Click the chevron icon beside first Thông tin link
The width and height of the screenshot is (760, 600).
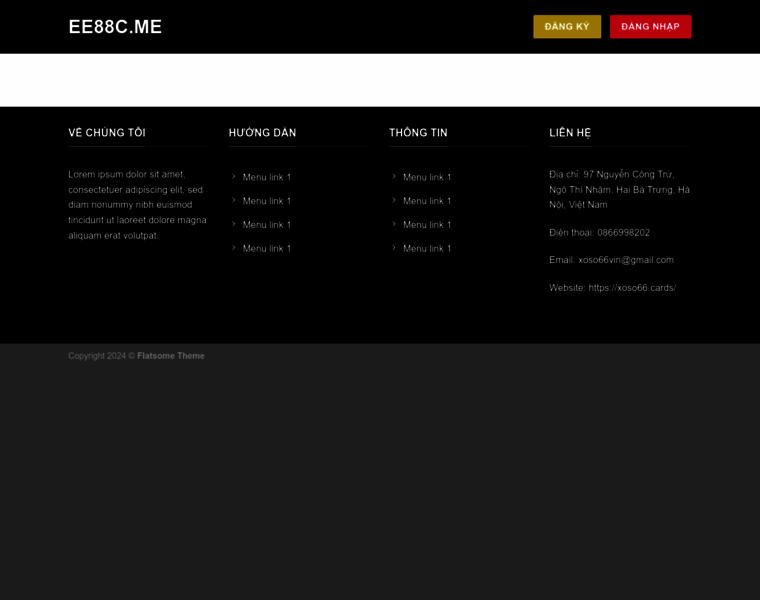point(395,177)
